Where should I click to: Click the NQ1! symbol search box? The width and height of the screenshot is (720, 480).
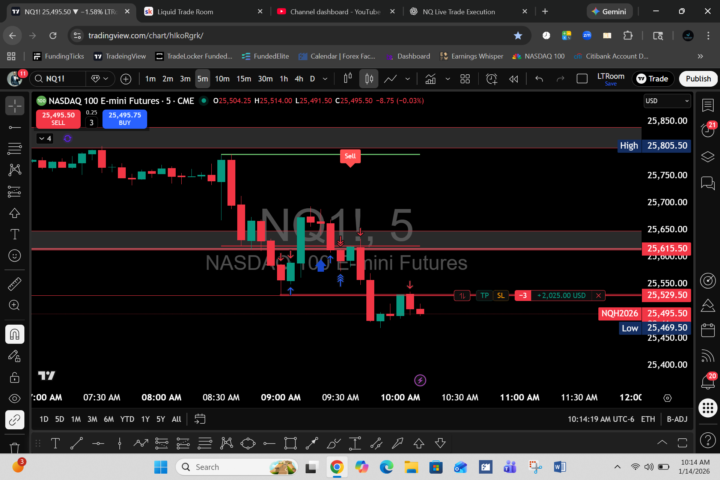(57, 79)
